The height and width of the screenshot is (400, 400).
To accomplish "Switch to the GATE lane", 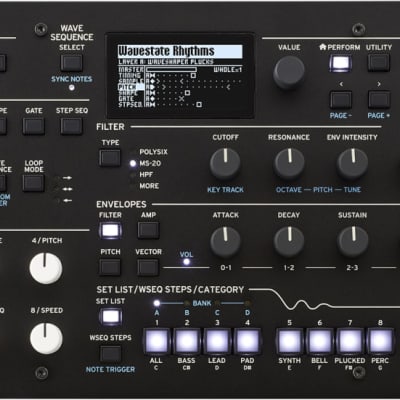I will (x=34, y=126).
